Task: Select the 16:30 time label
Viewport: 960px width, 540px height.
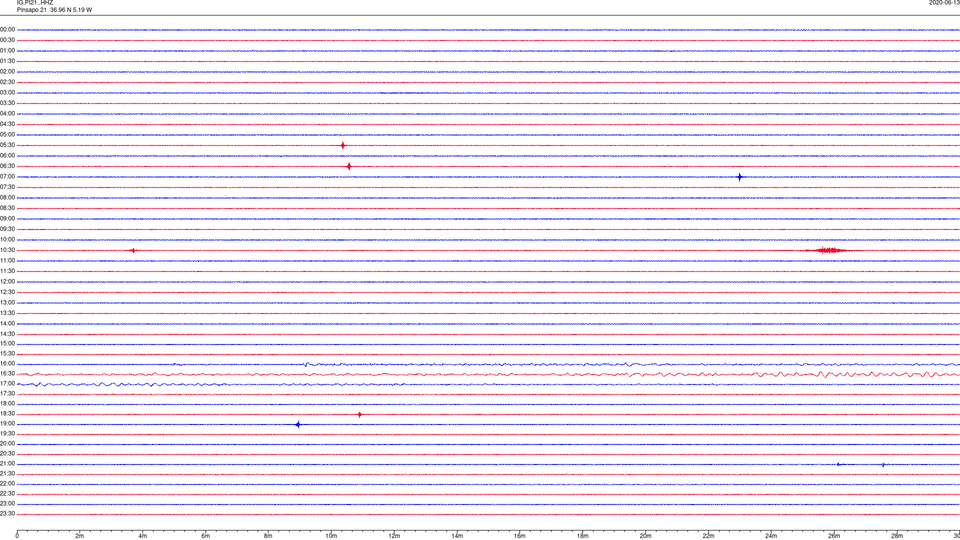Action: [x=8, y=373]
